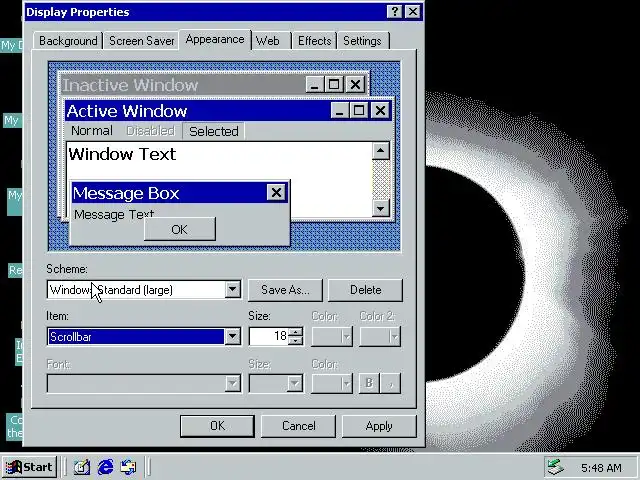640x480 pixels.
Task: Click the preview Active Window maximize icon
Action: click(x=359, y=110)
